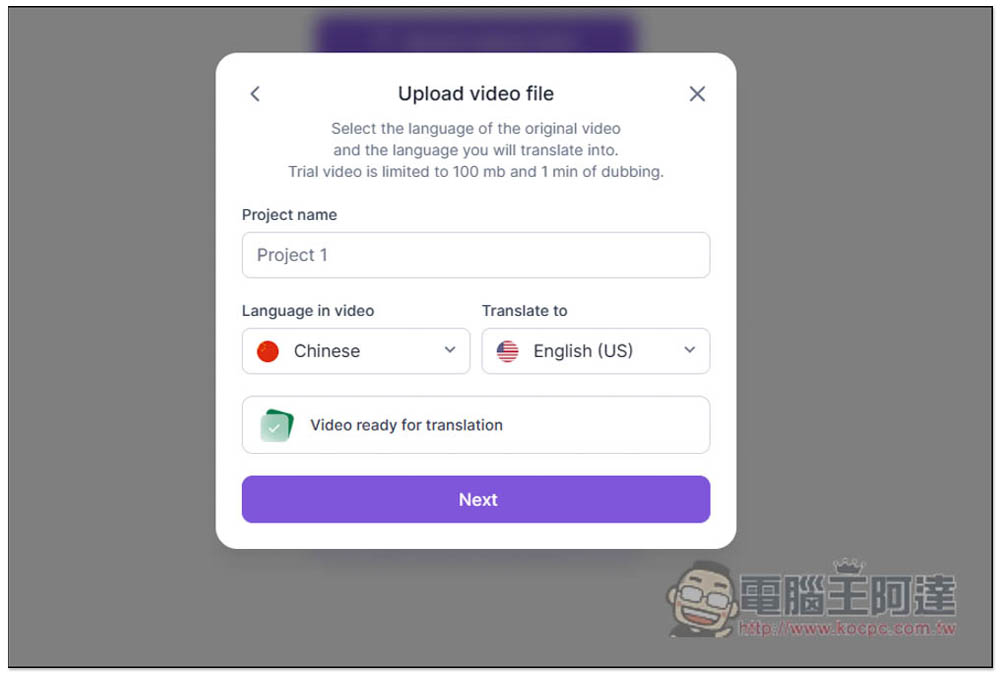
Task: Expand the English (US) dropdown arrow
Action: [x=689, y=350]
